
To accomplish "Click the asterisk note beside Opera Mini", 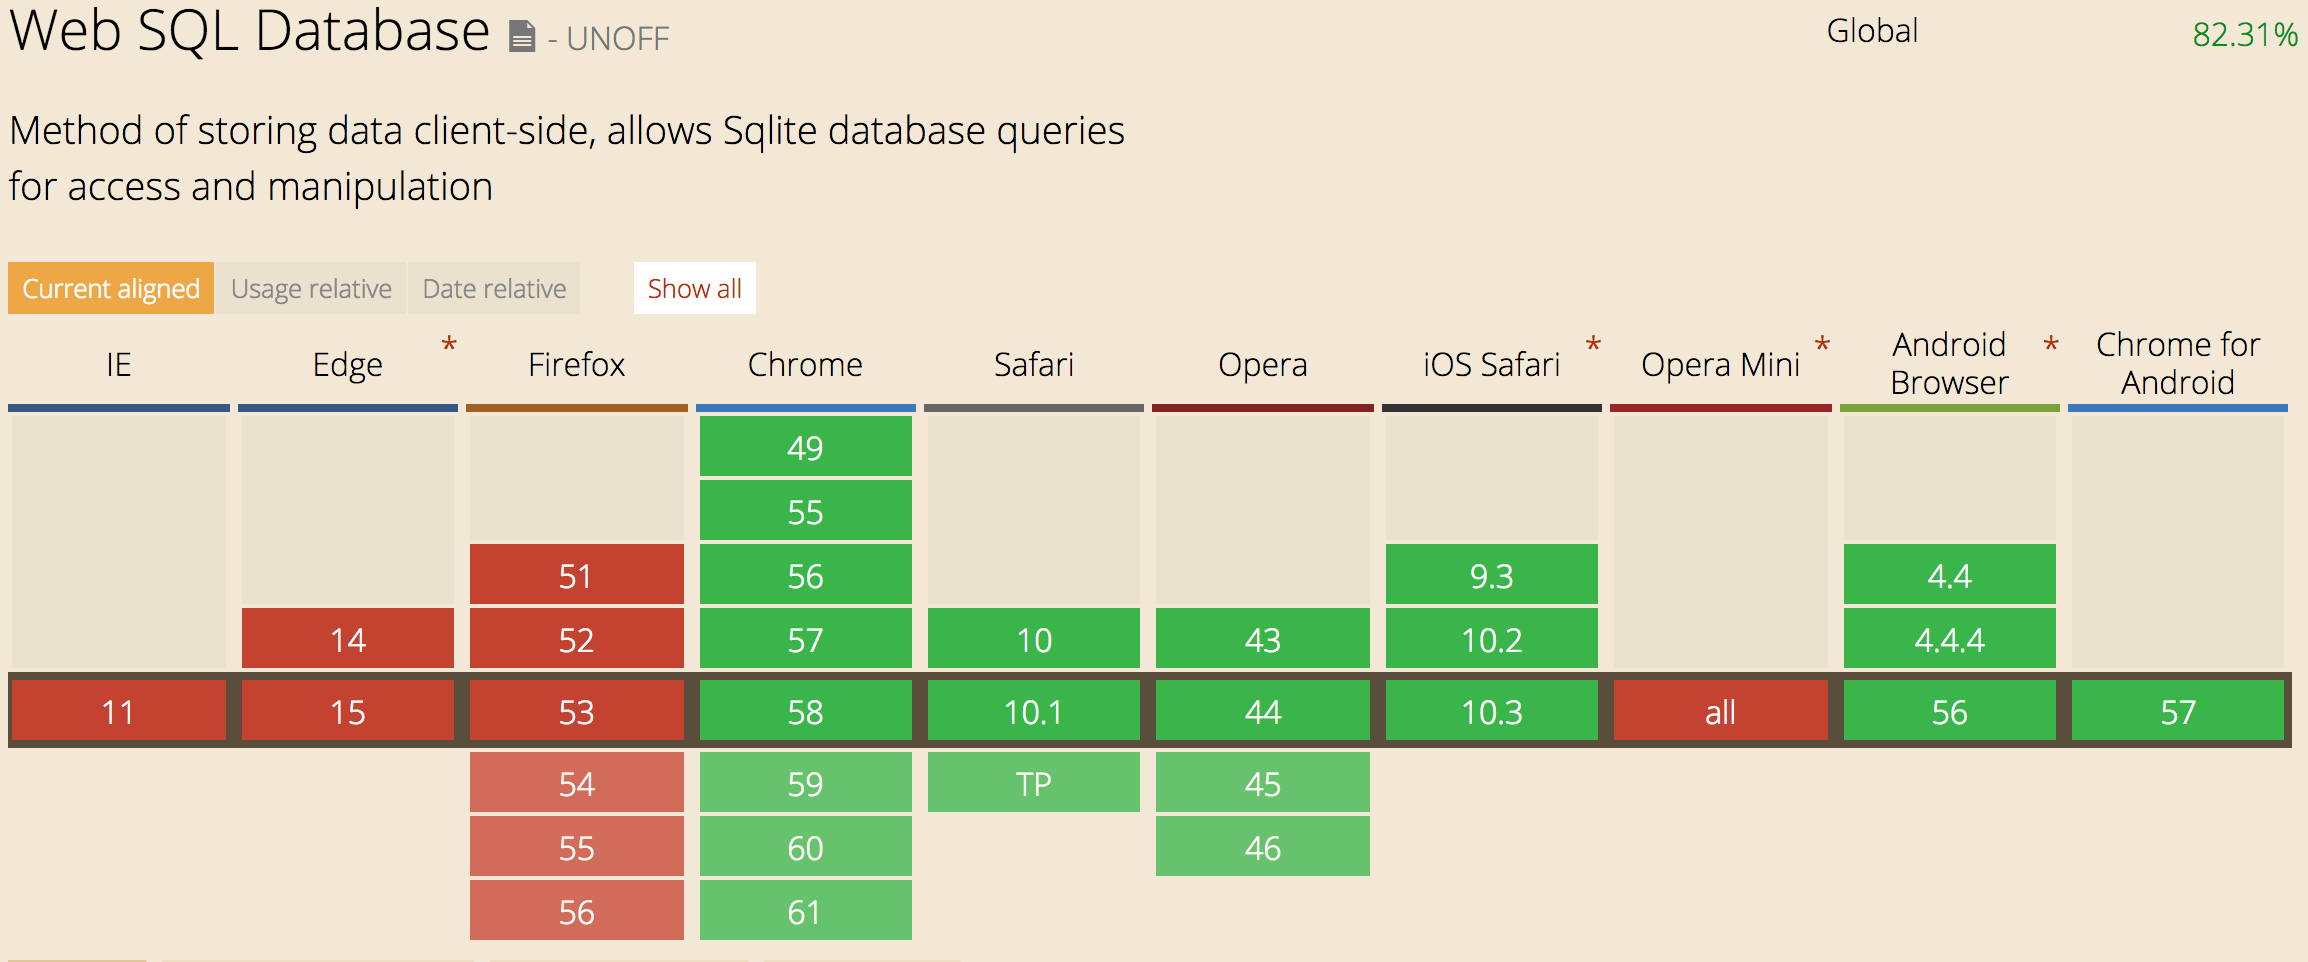I will (1822, 346).
